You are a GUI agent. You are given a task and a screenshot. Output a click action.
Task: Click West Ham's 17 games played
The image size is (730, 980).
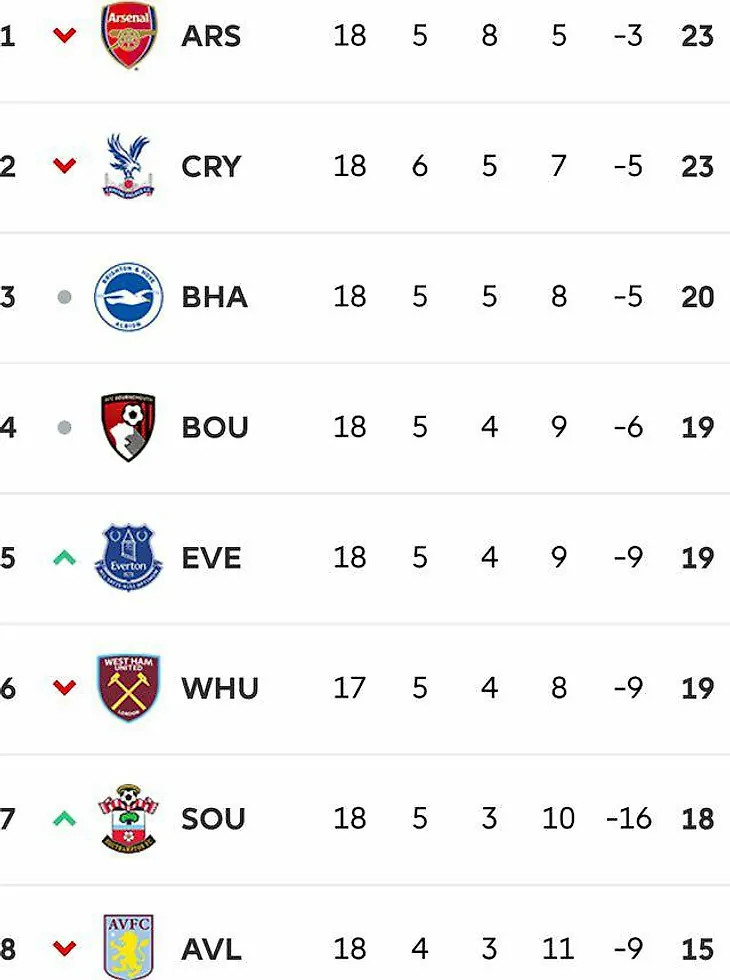350,688
